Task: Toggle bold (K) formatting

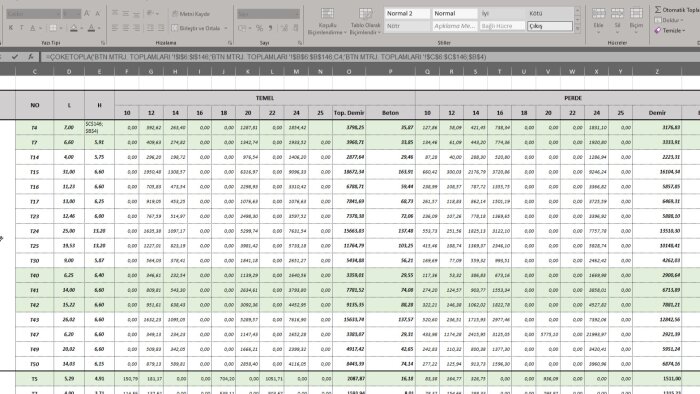Action: [11, 28]
